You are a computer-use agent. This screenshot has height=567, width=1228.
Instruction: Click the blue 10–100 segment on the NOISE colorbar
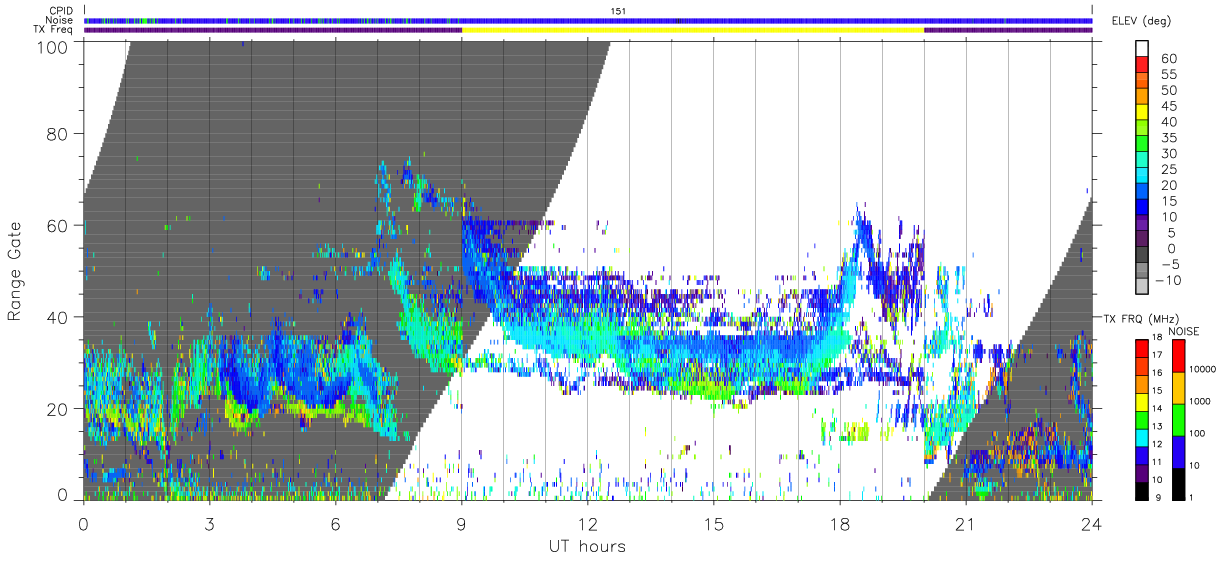click(1178, 450)
